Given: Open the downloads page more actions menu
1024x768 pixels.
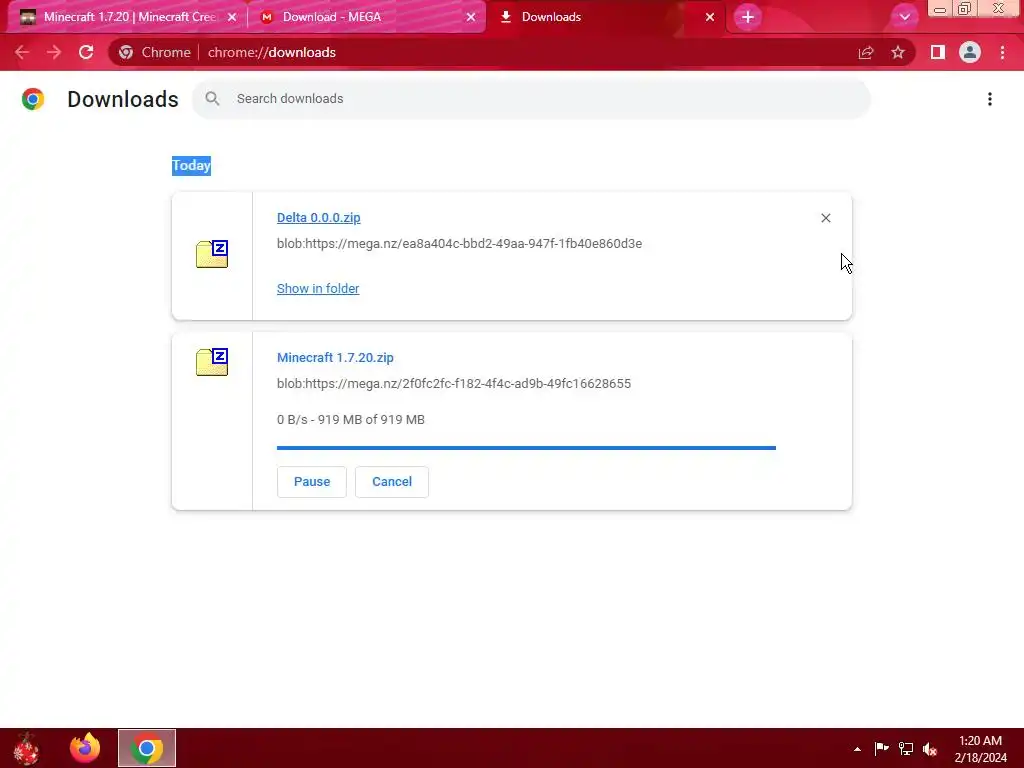Looking at the screenshot, I should (x=990, y=99).
